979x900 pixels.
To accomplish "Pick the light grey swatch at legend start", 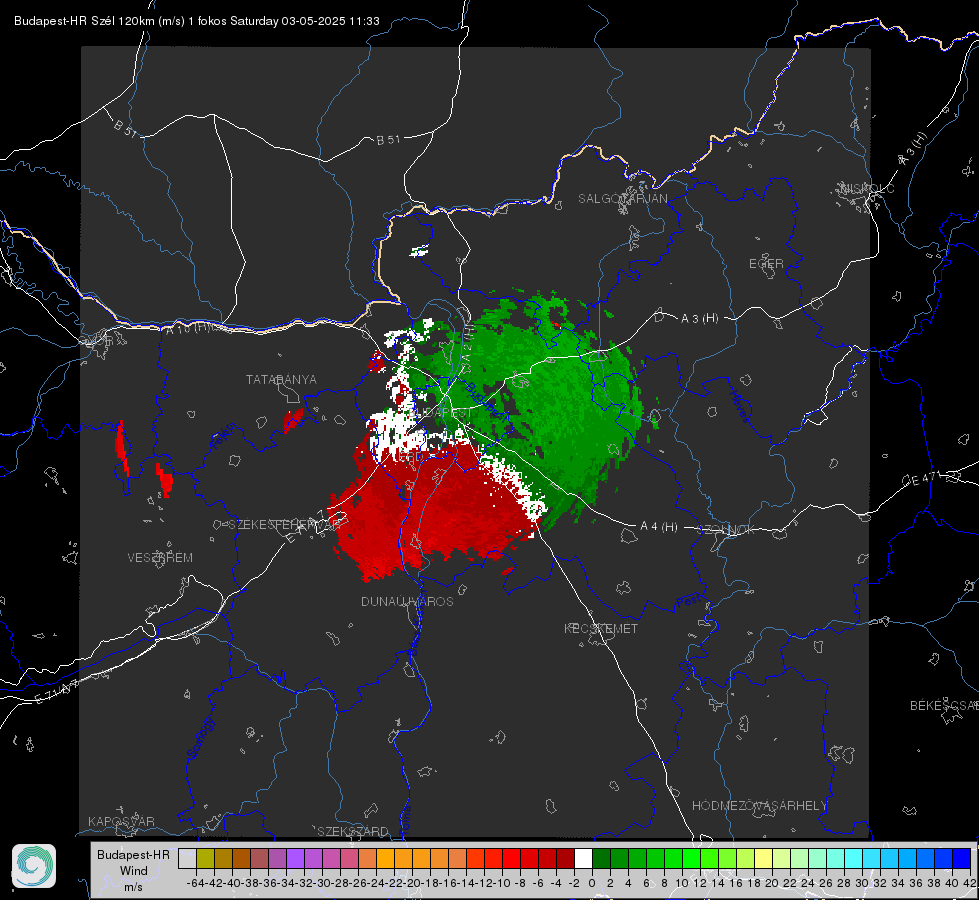I will (x=187, y=858).
